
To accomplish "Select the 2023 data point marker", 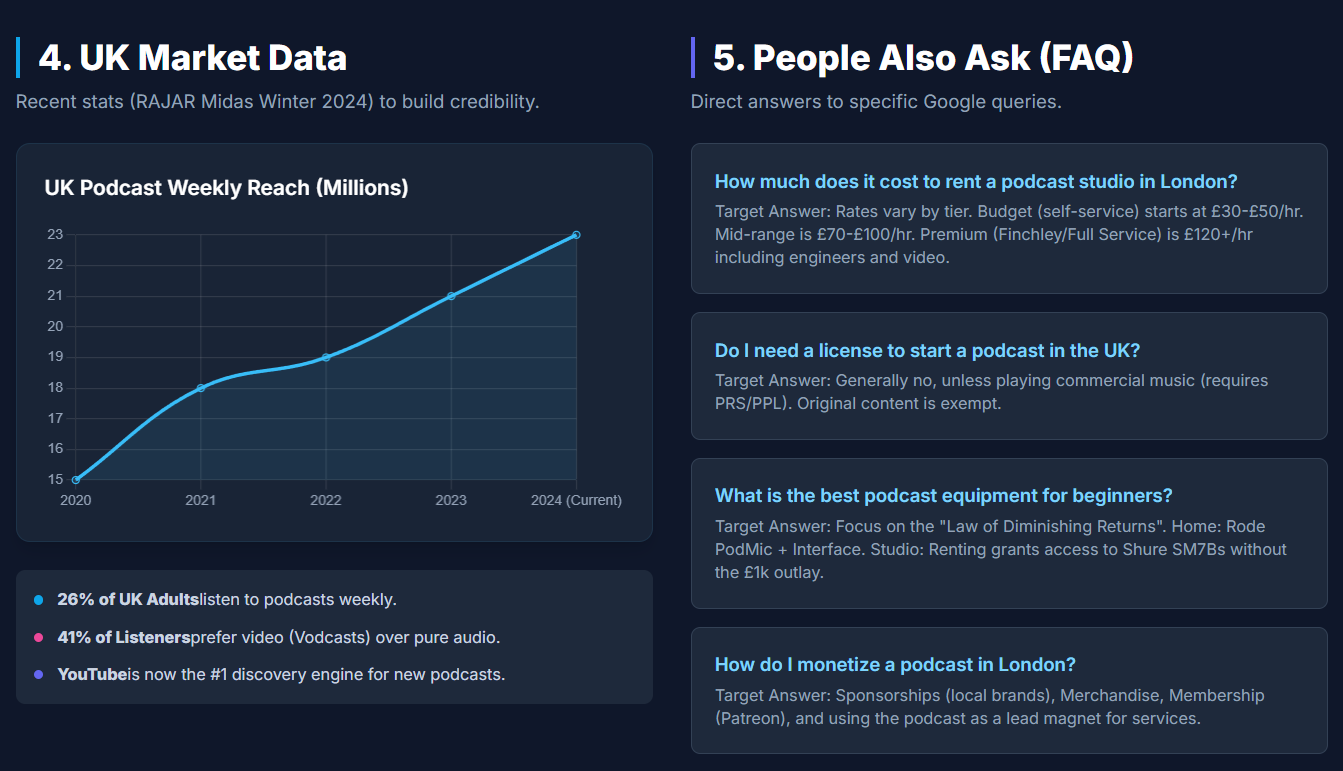I will pyautogui.click(x=451, y=296).
